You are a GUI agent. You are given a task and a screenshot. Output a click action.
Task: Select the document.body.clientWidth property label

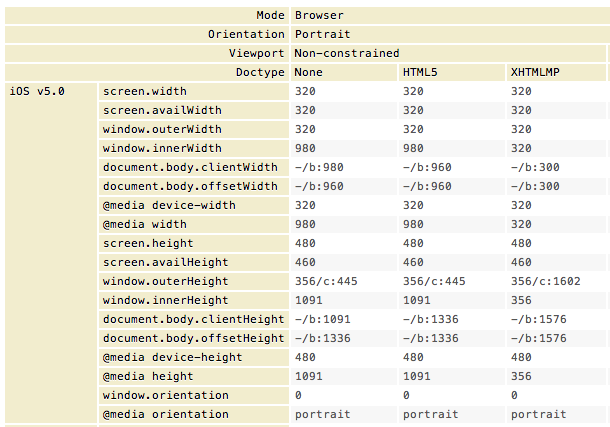tap(190, 167)
